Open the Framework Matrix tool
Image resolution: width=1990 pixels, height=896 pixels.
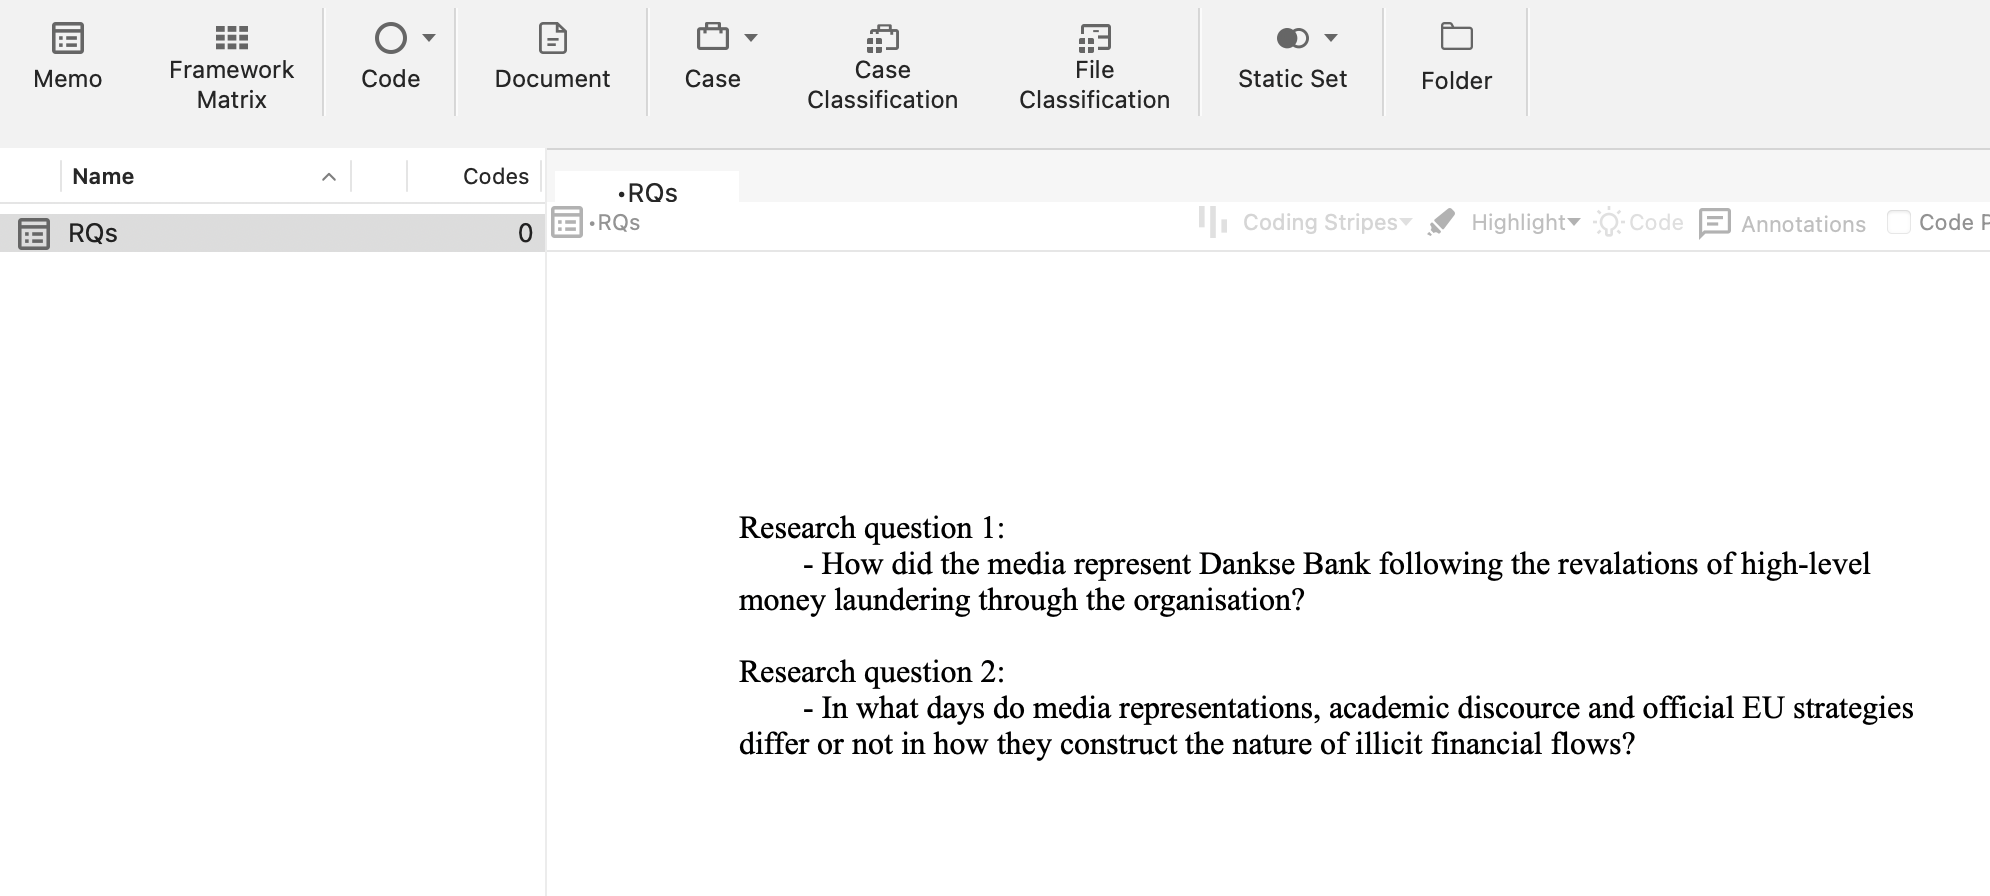coord(231,39)
